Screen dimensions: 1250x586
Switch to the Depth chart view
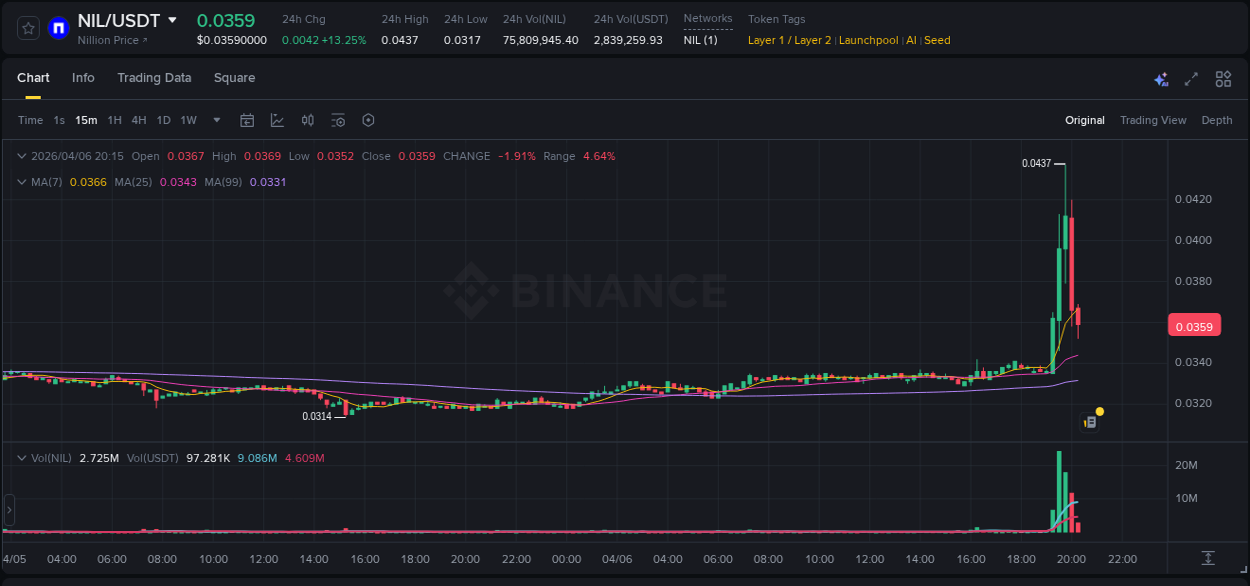[1217, 120]
